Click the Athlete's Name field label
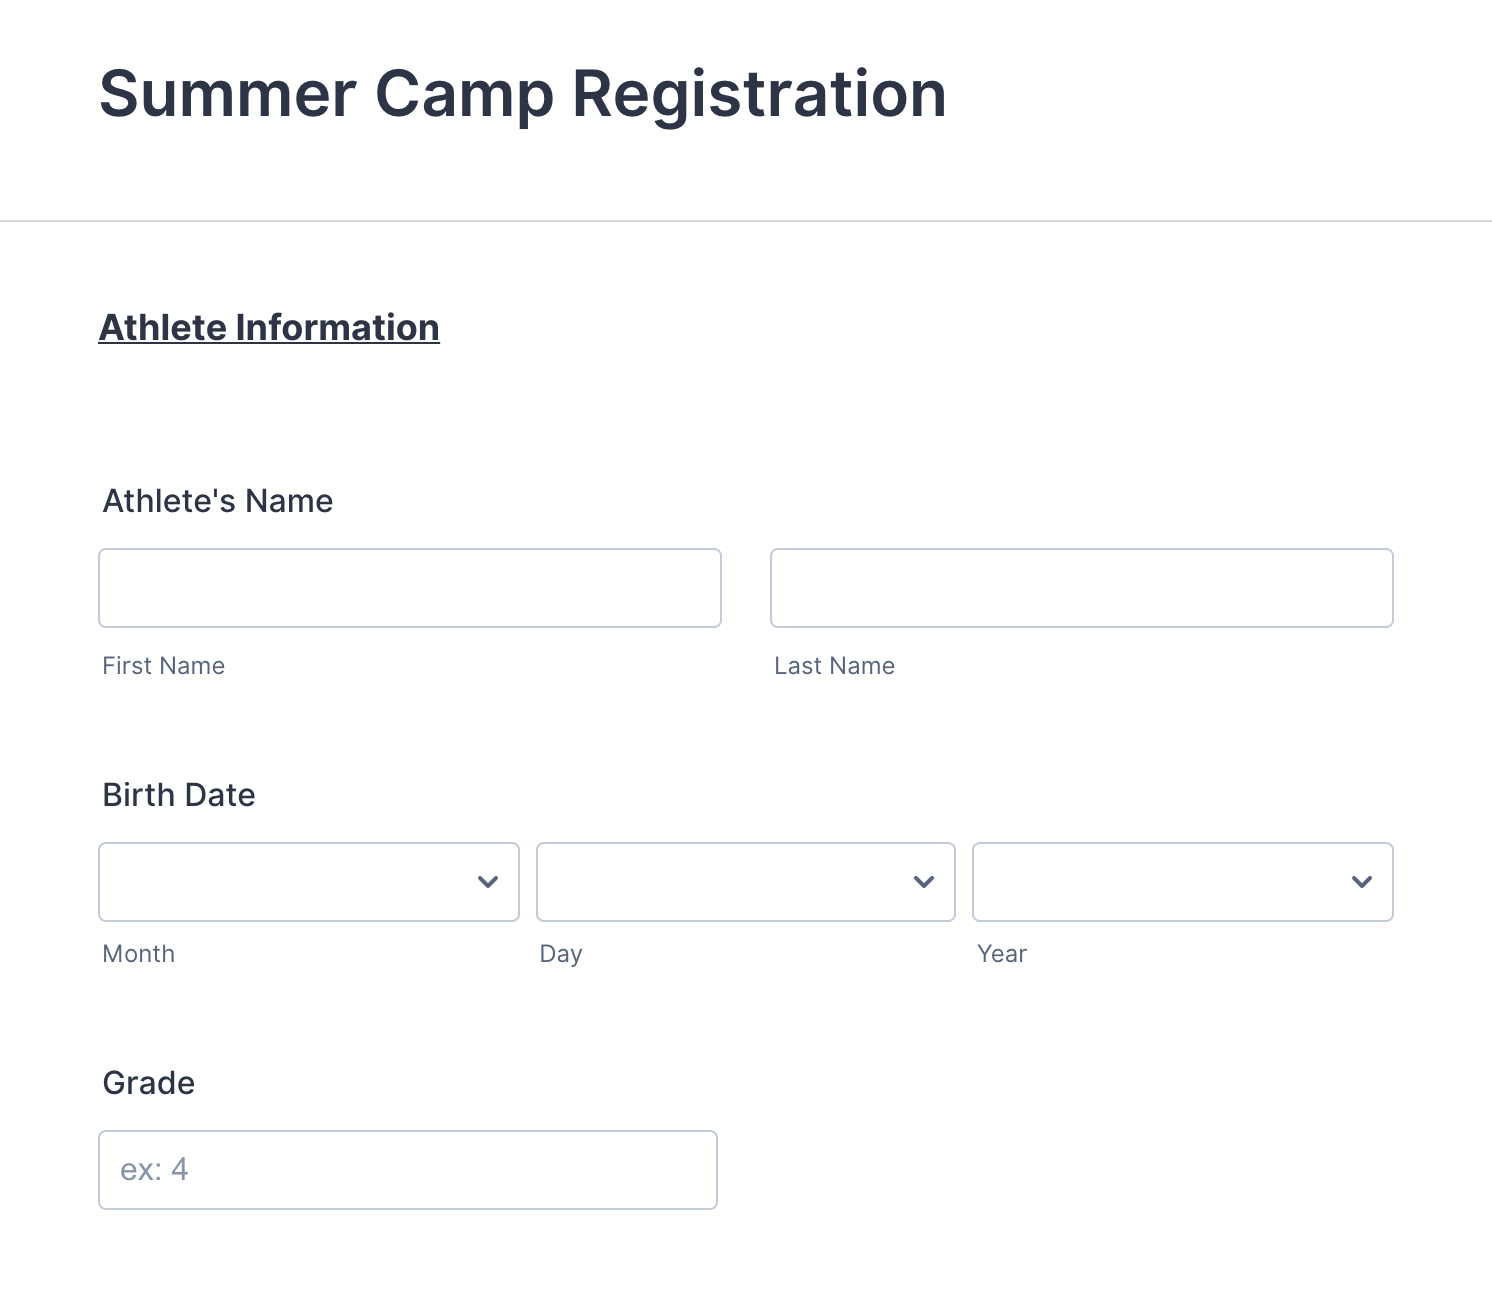The height and width of the screenshot is (1298, 1492). pyautogui.click(x=218, y=501)
